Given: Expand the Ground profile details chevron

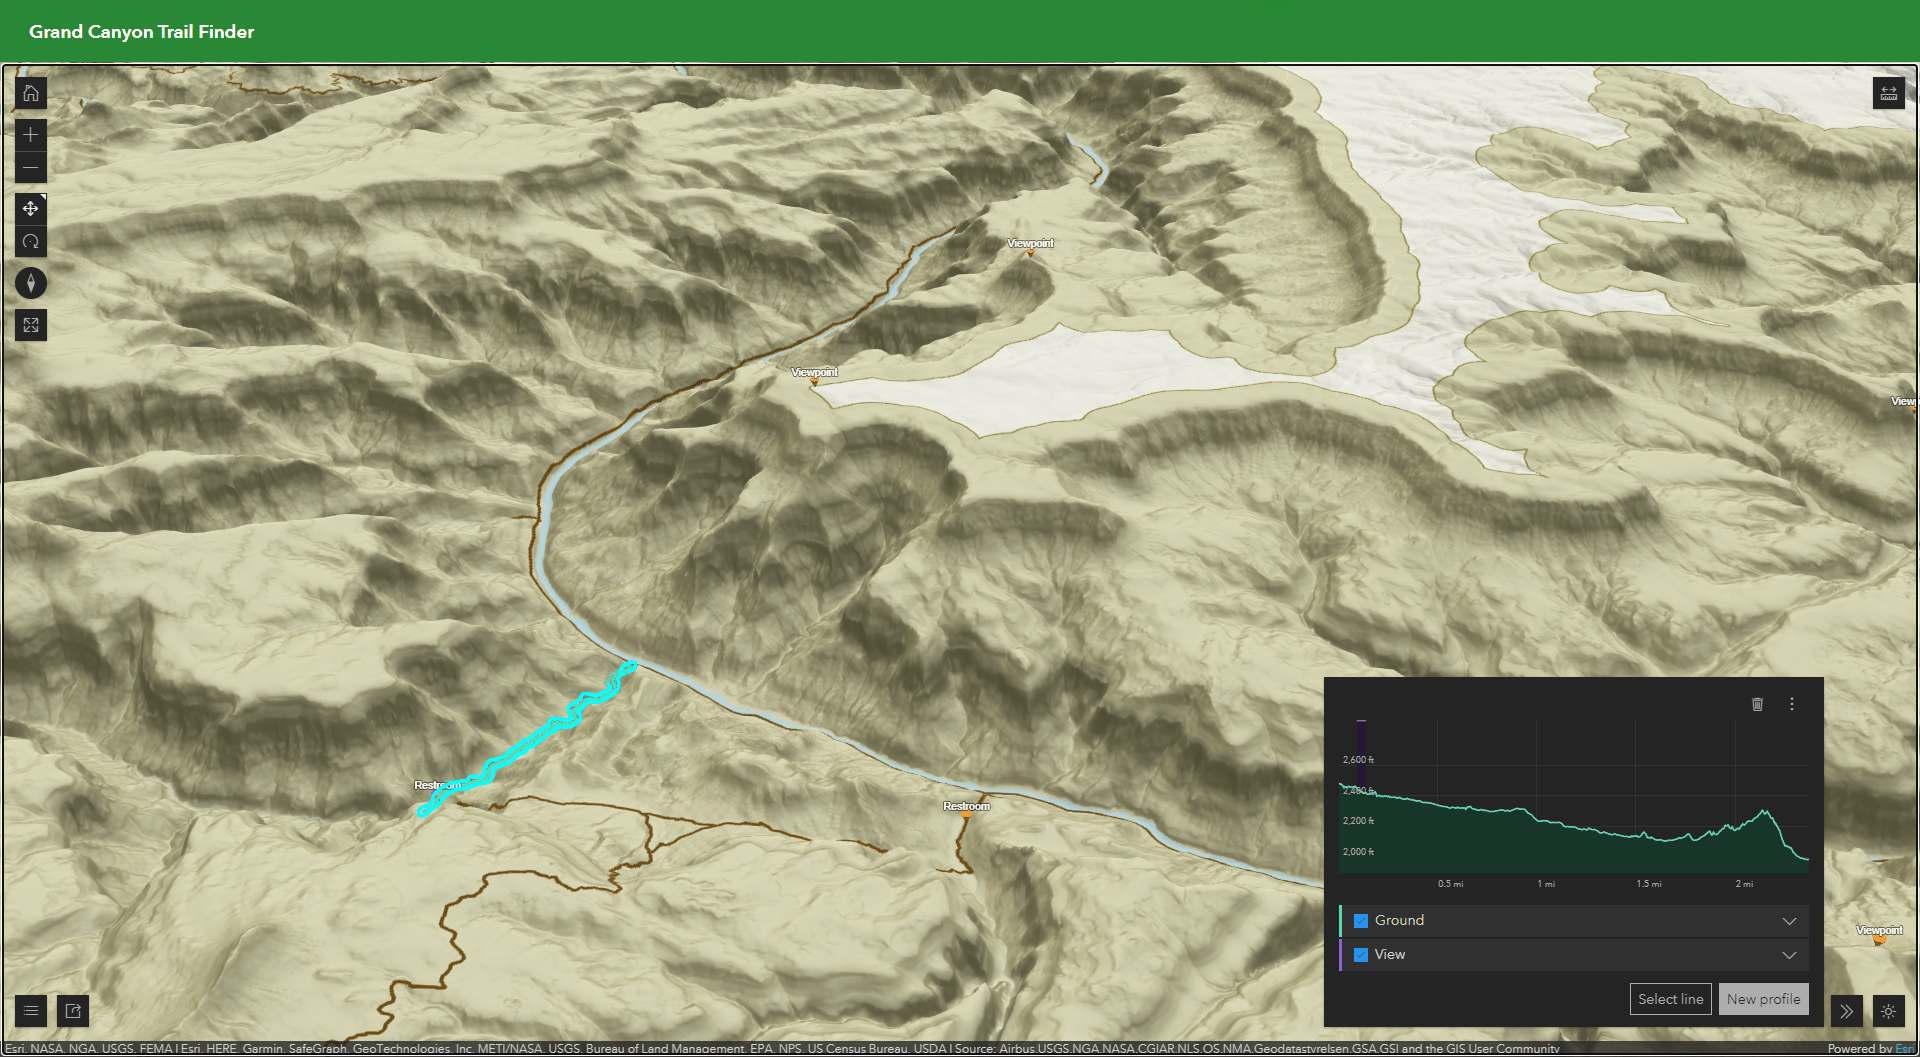Looking at the screenshot, I should tap(1789, 921).
